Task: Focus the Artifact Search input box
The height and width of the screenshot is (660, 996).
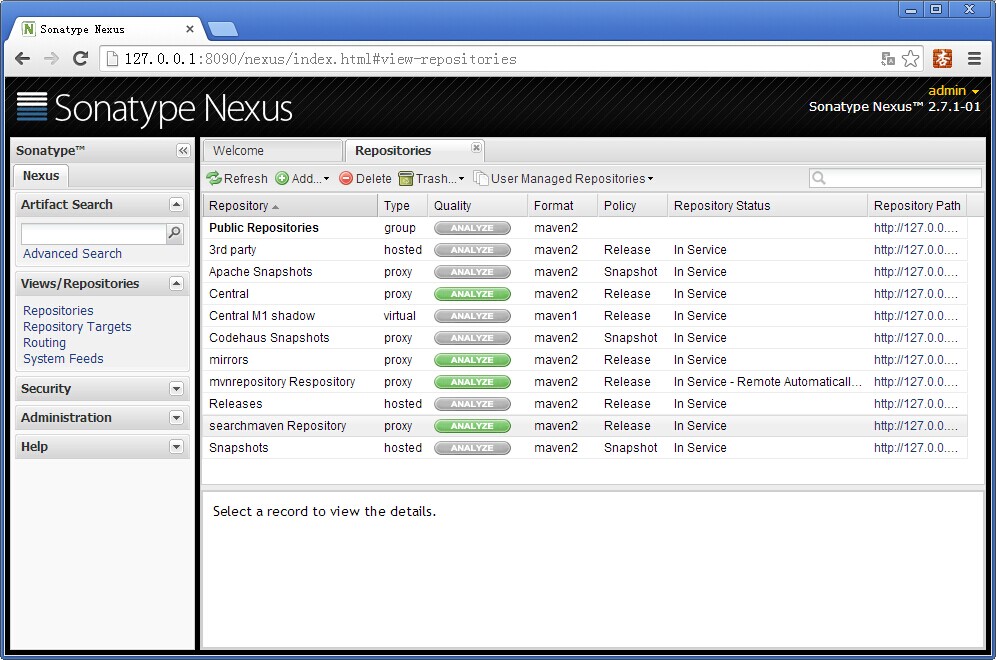Action: coord(93,233)
